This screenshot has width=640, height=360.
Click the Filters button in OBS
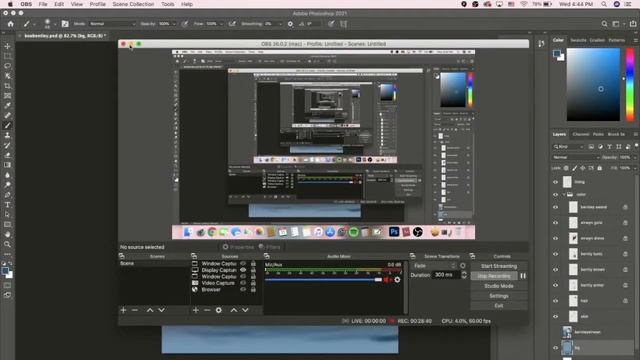pyautogui.click(x=270, y=247)
